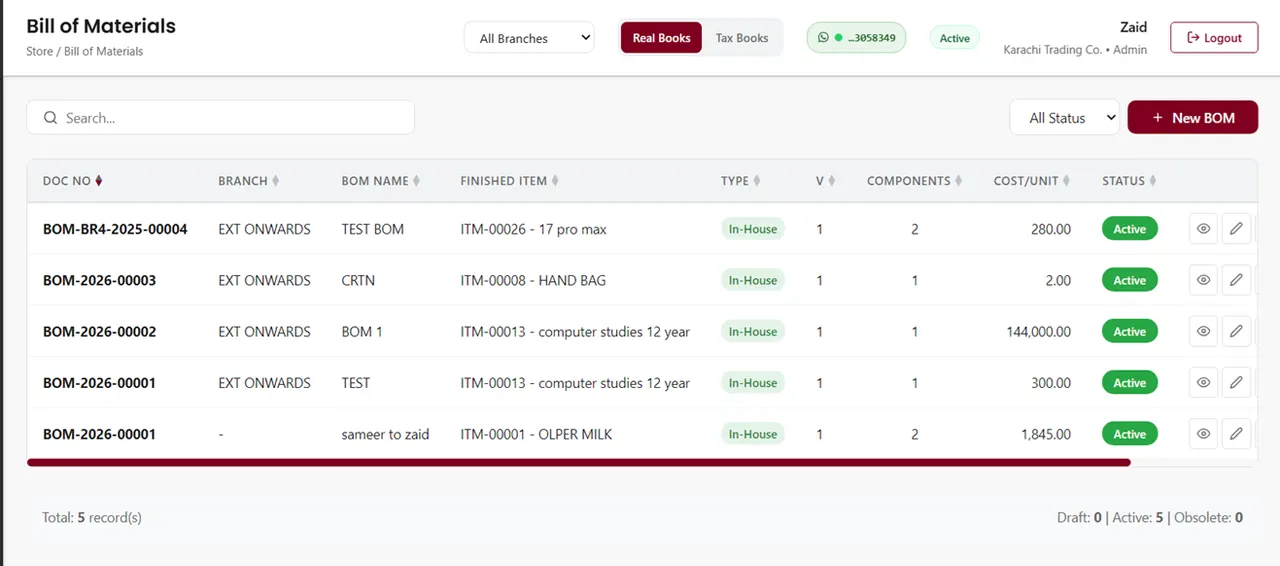Image resolution: width=1280 pixels, height=566 pixels.
Task: Click the search magnifier icon
Action: pos(50,118)
